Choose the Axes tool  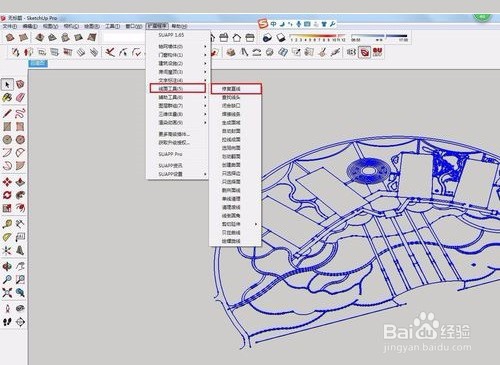[7, 250]
